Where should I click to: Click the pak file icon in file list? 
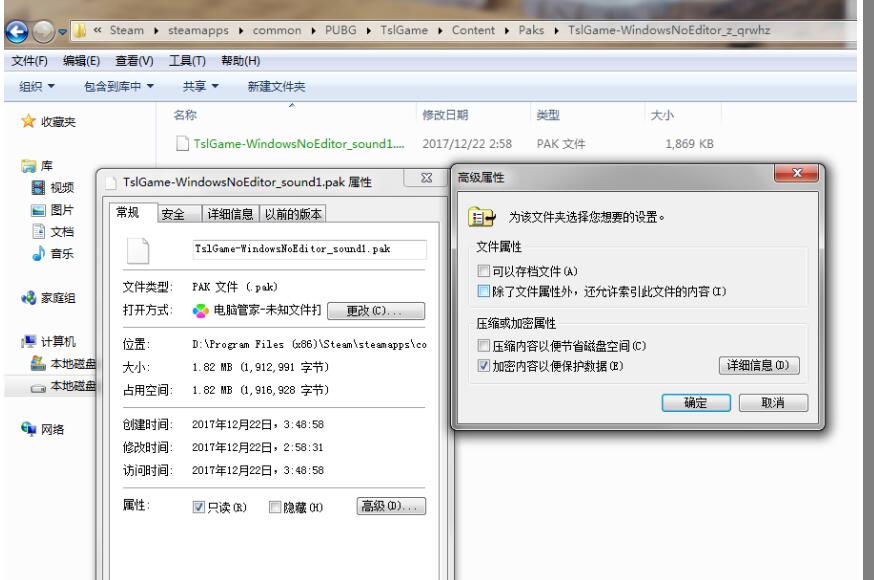pyautogui.click(x=182, y=144)
